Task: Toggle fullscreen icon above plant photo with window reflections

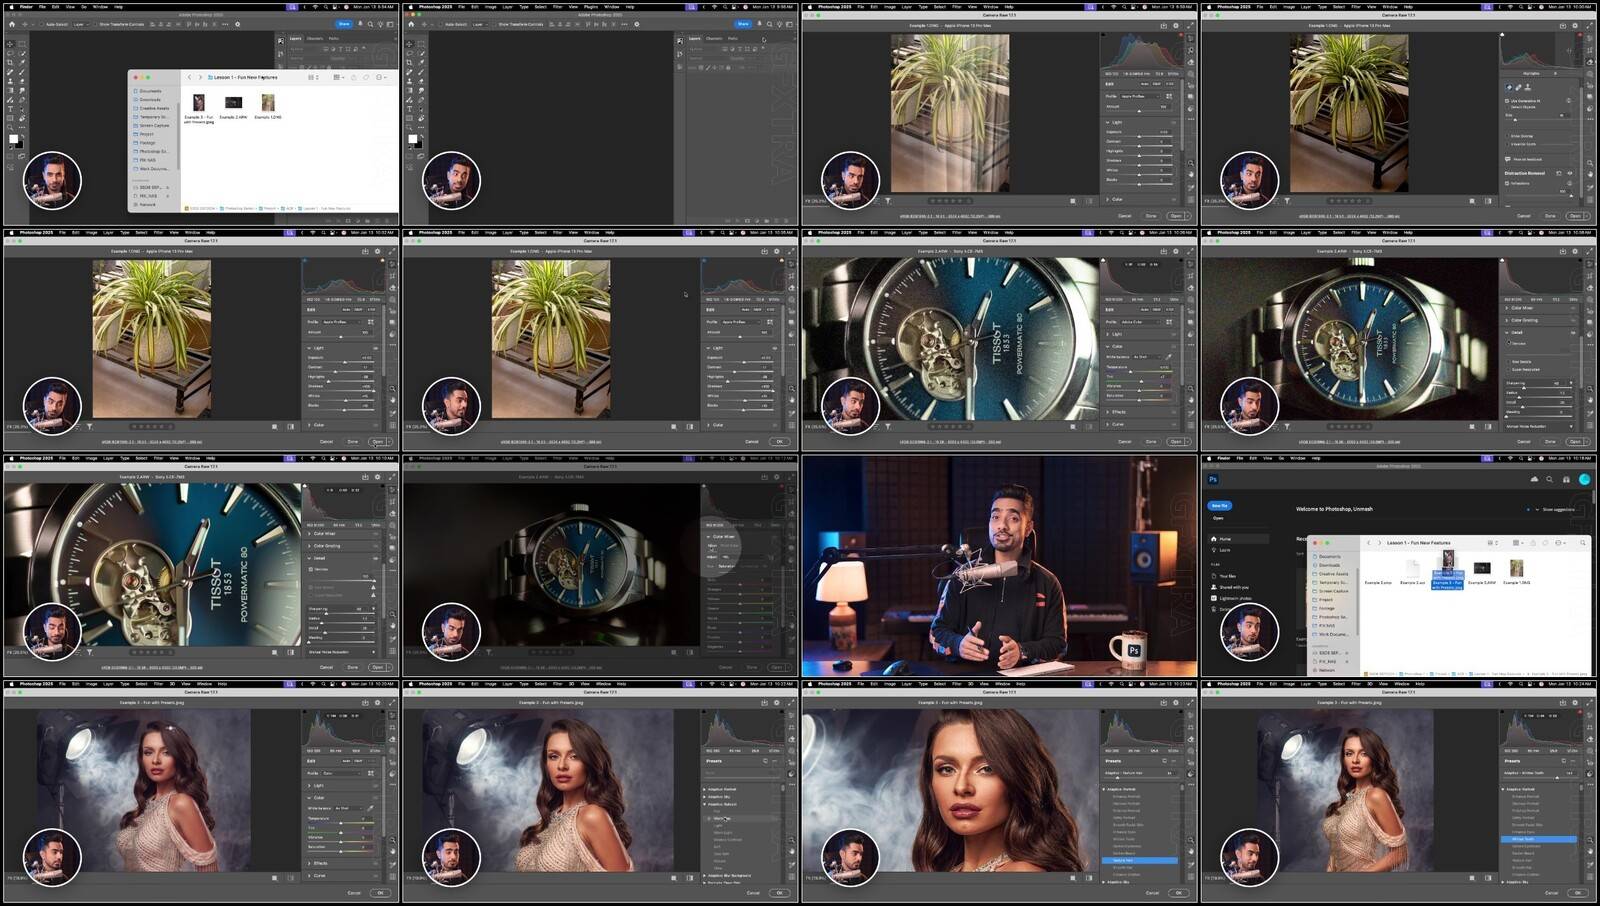Action: [x=1190, y=25]
